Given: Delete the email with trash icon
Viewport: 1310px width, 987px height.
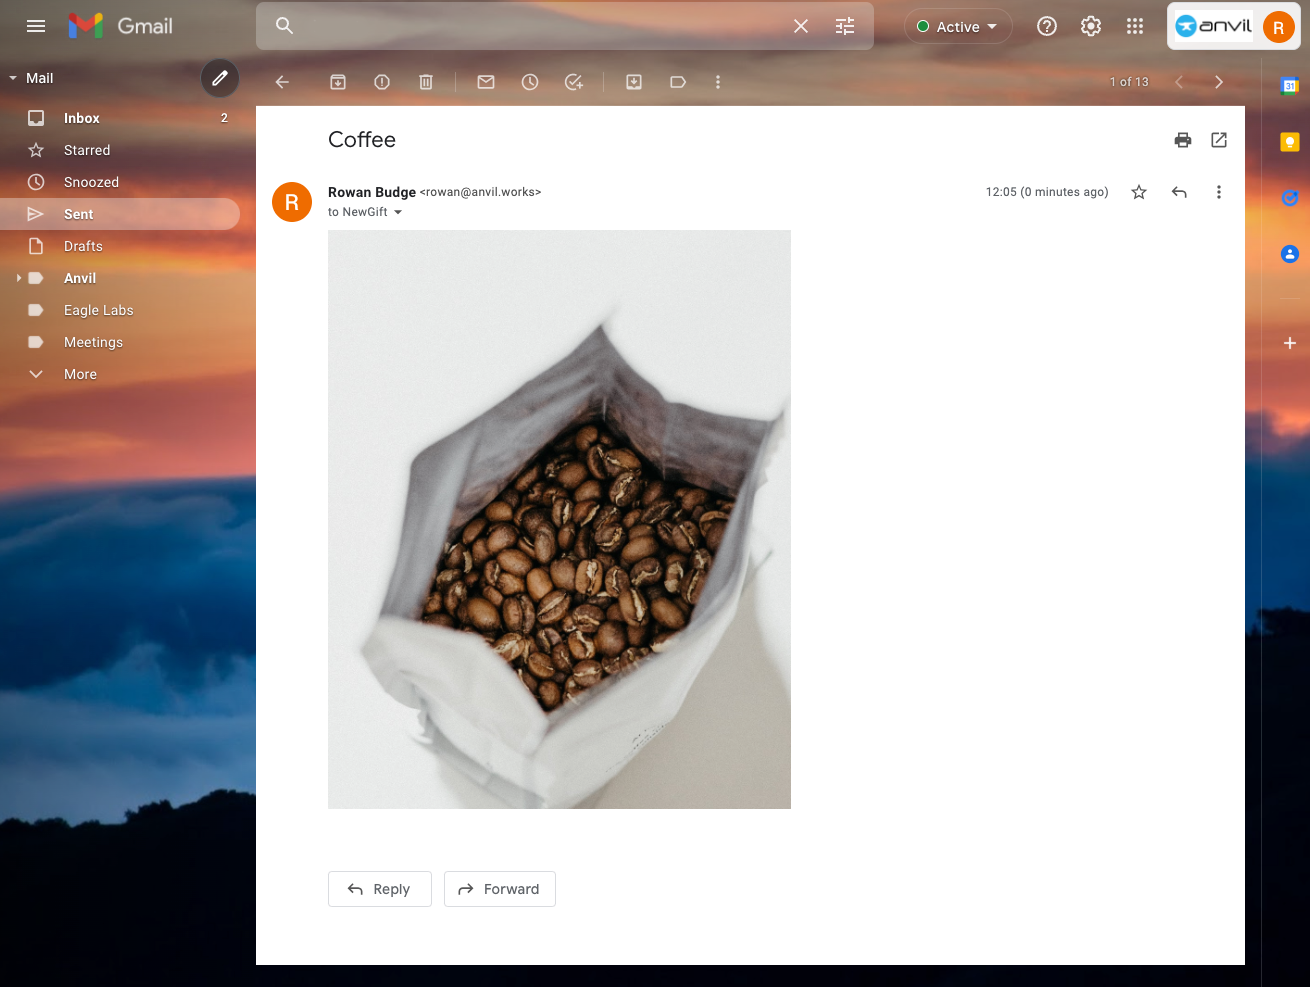Looking at the screenshot, I should [426, 82].
